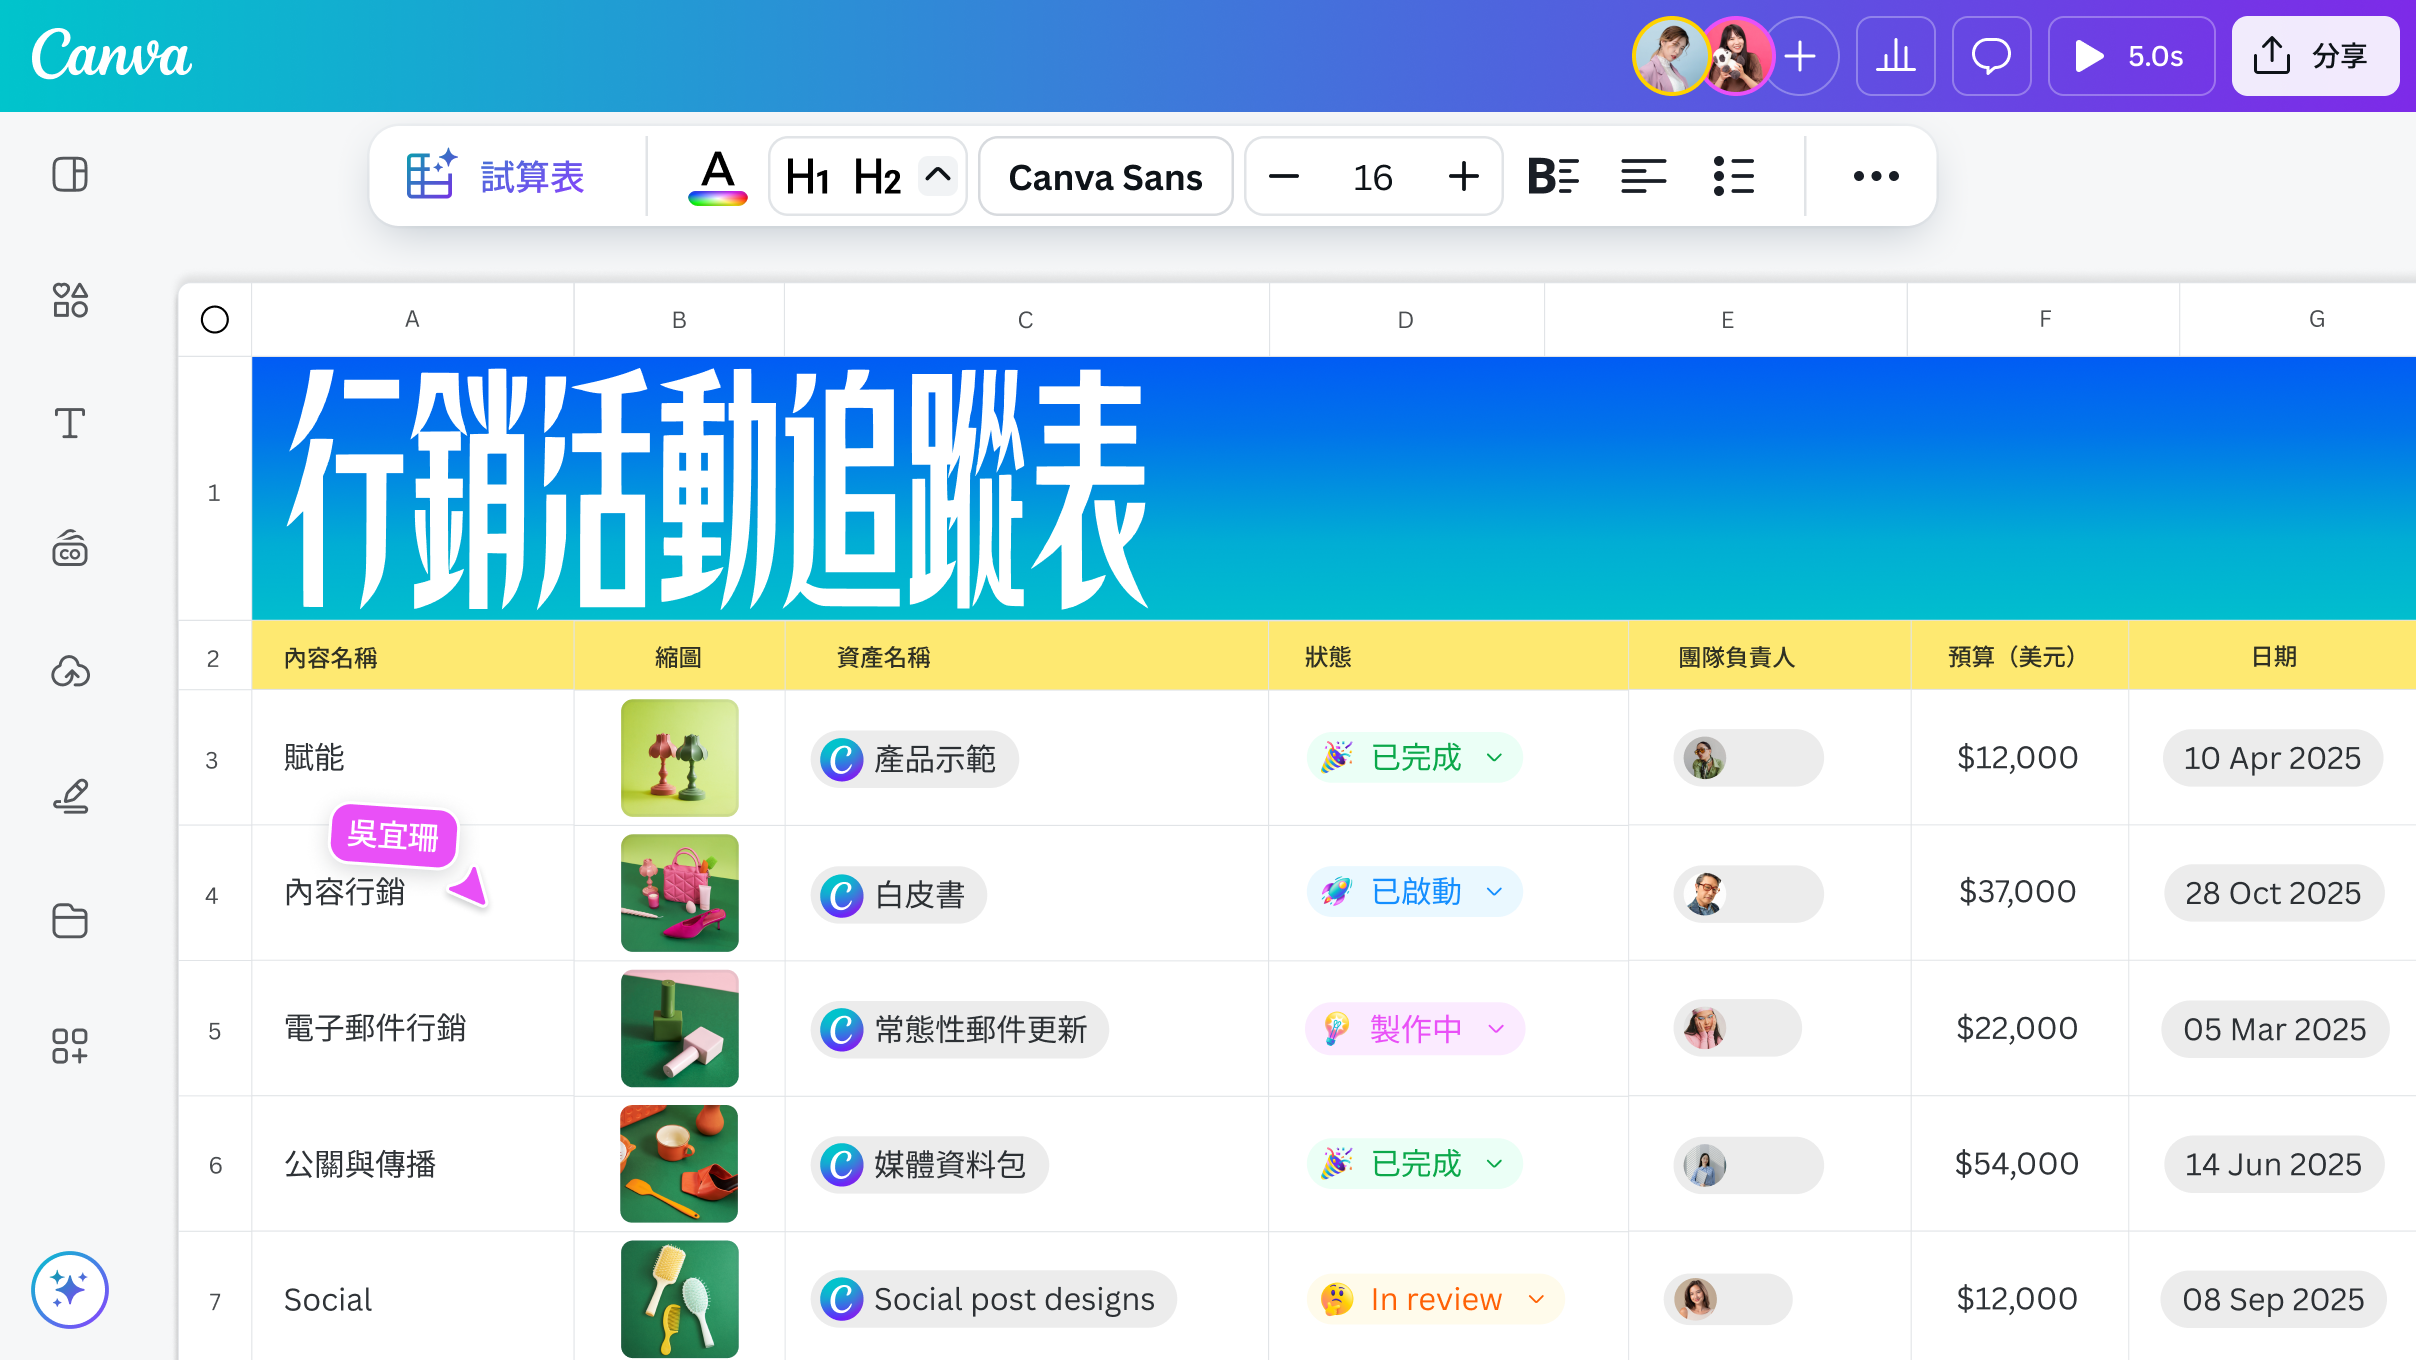The height and width of the screenshot is (1360, 2416).
Task: Select the team owner chip for 內容行銷
Action: 1748,894
